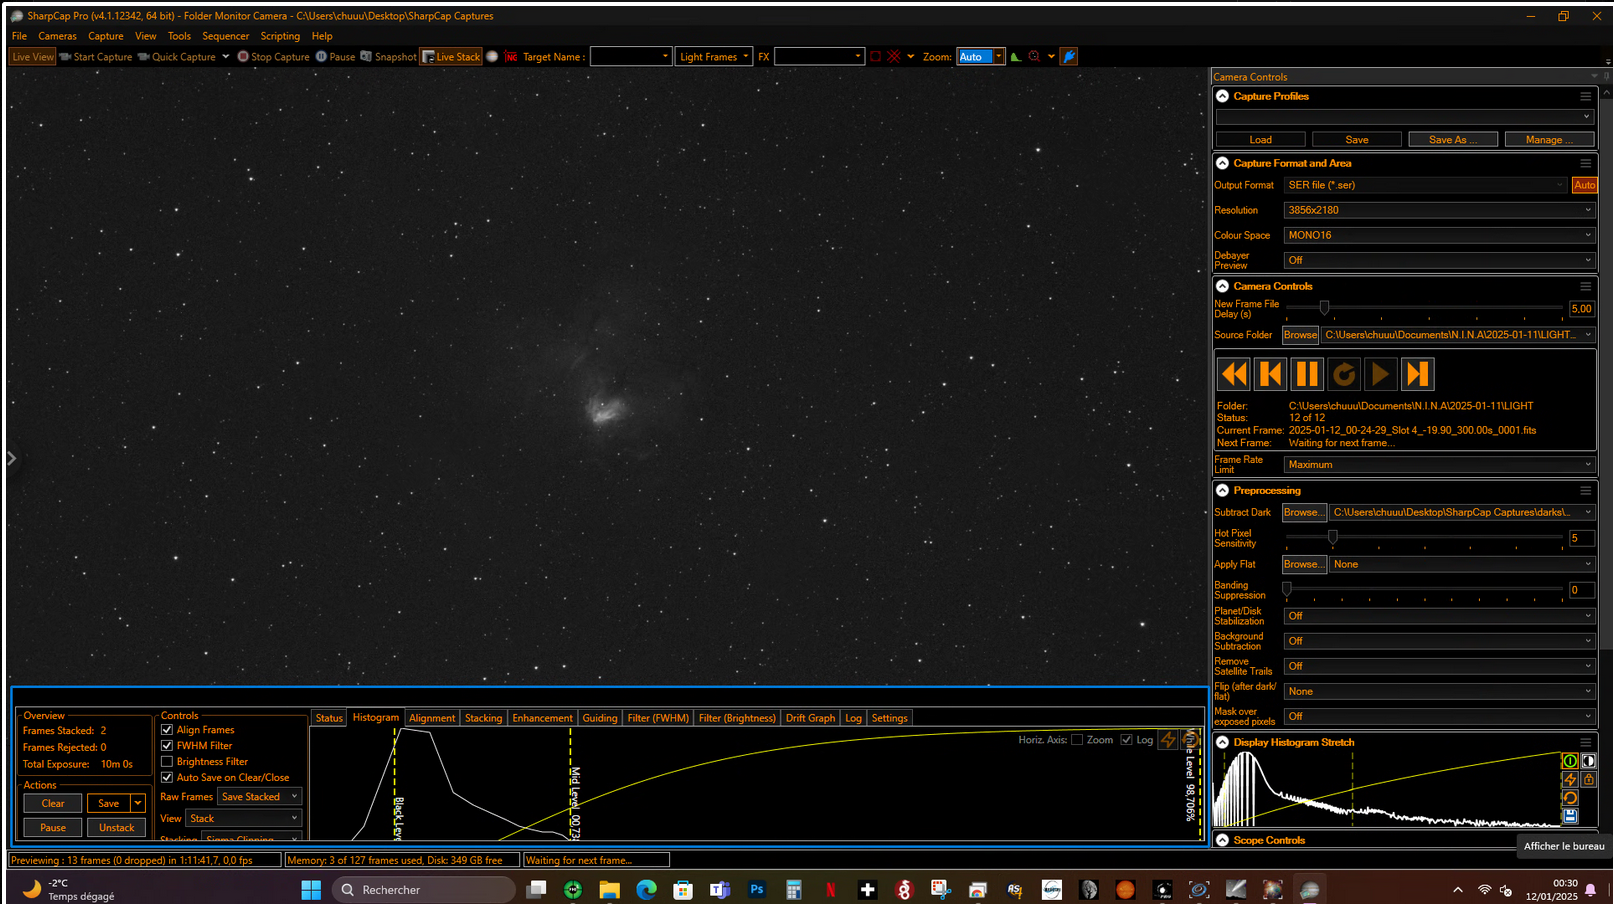
Task: Open the Frame Rate Limit dropdown
Action: pyautogui.click(x=1439, y=465)
